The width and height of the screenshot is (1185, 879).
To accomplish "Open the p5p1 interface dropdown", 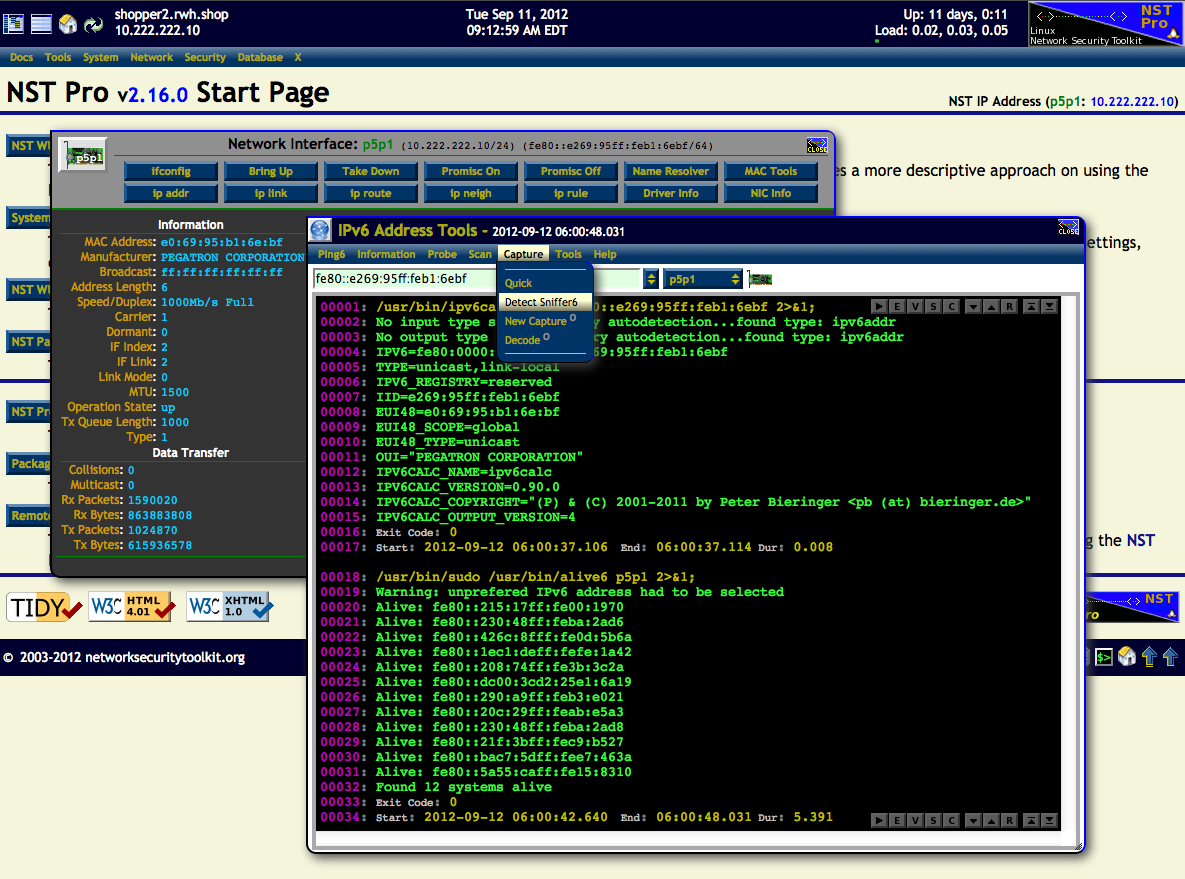I will tap(703, 279).
